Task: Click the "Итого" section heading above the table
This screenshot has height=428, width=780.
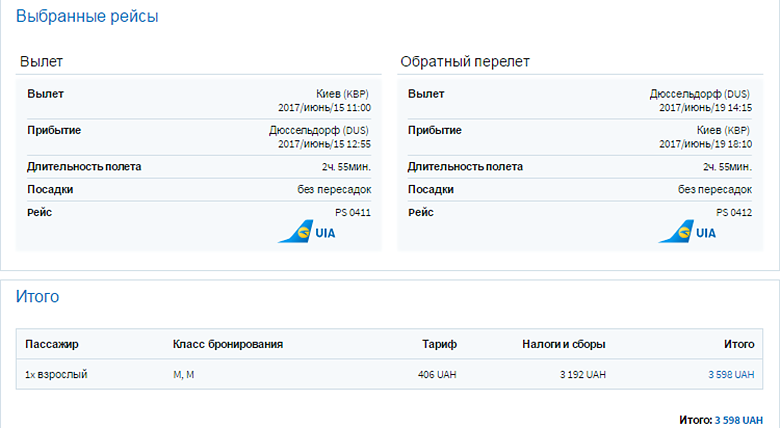Action: point(38,297)
